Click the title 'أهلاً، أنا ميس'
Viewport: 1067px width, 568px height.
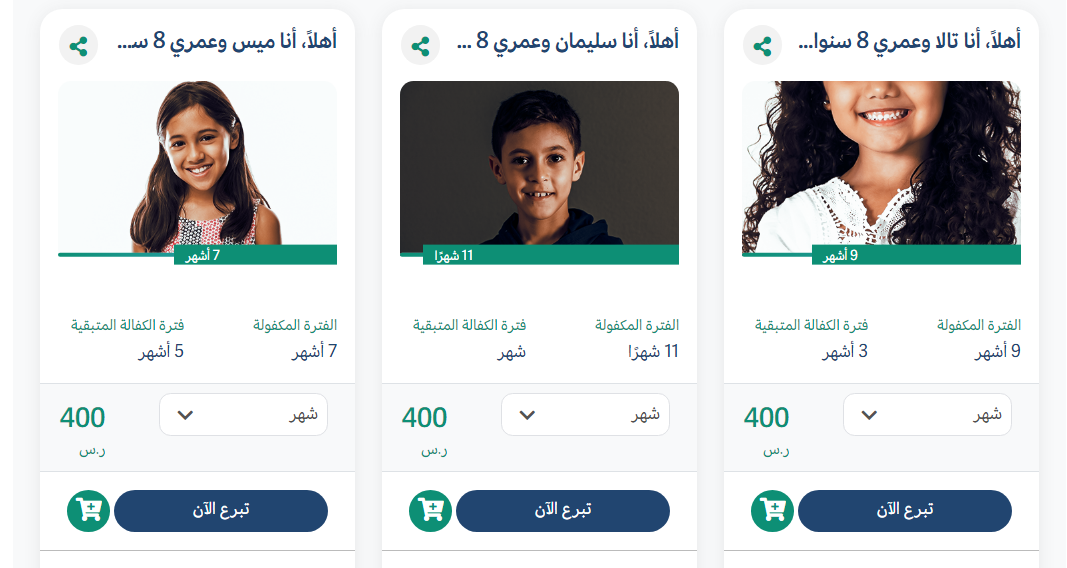[x=227, y=42]
